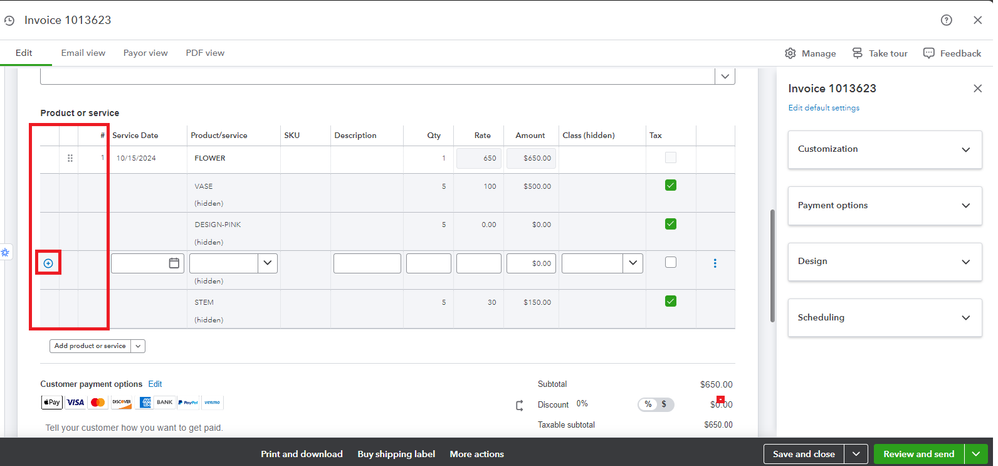Click the Edit default settings link

pos(823,108)
